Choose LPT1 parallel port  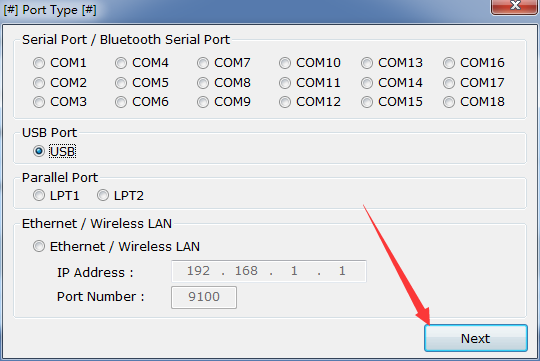click(x=39, y=196)
